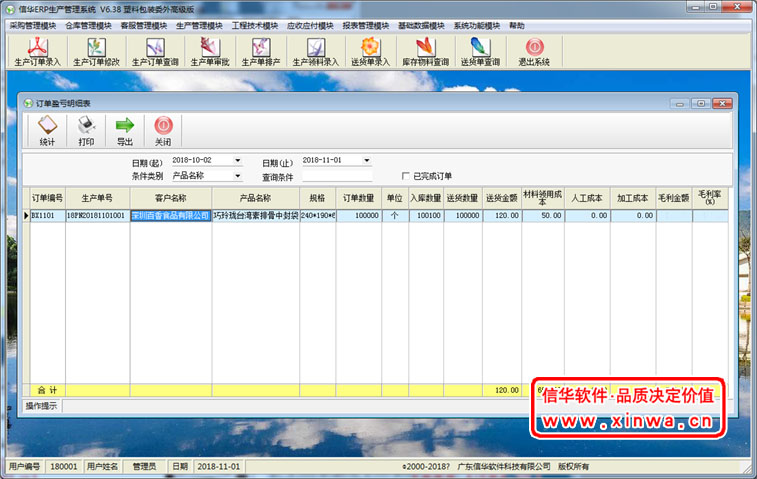Click 单位 column header
This screenshot has height=479, width=757.
click(395, 198)
